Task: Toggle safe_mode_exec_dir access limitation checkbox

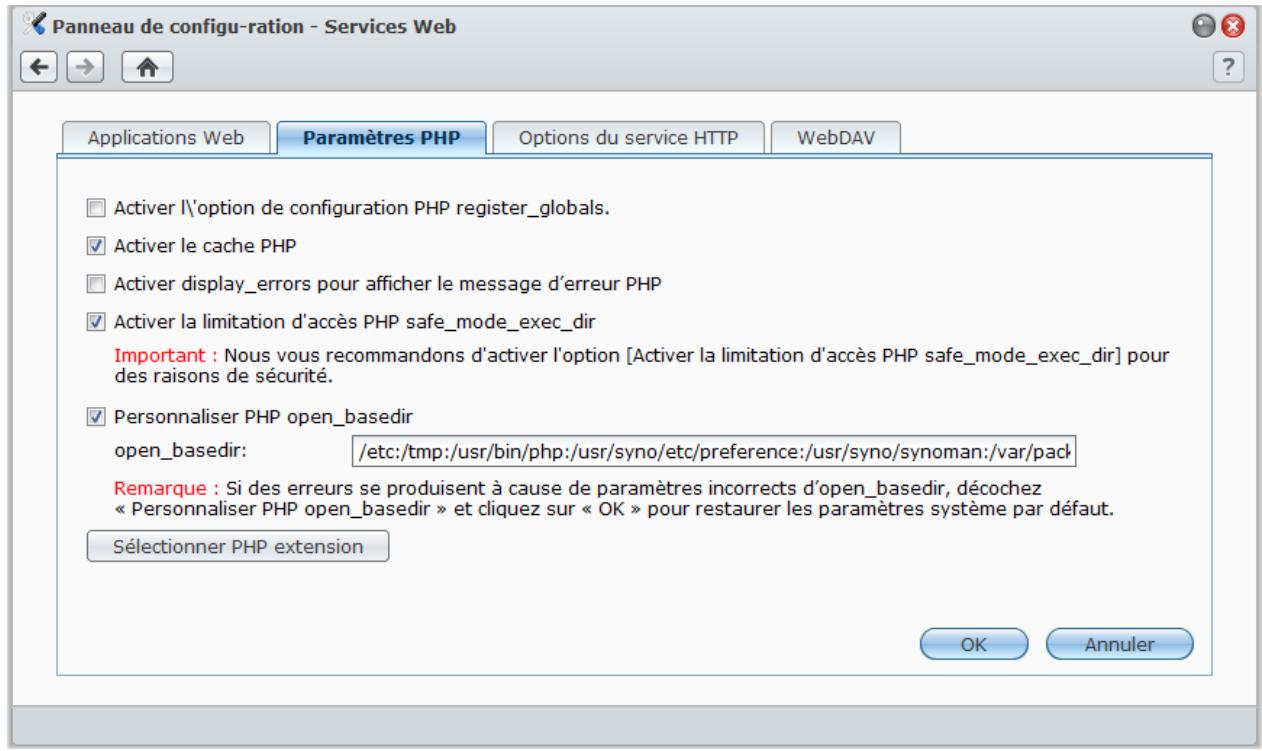Action: (x=96, y=321)
